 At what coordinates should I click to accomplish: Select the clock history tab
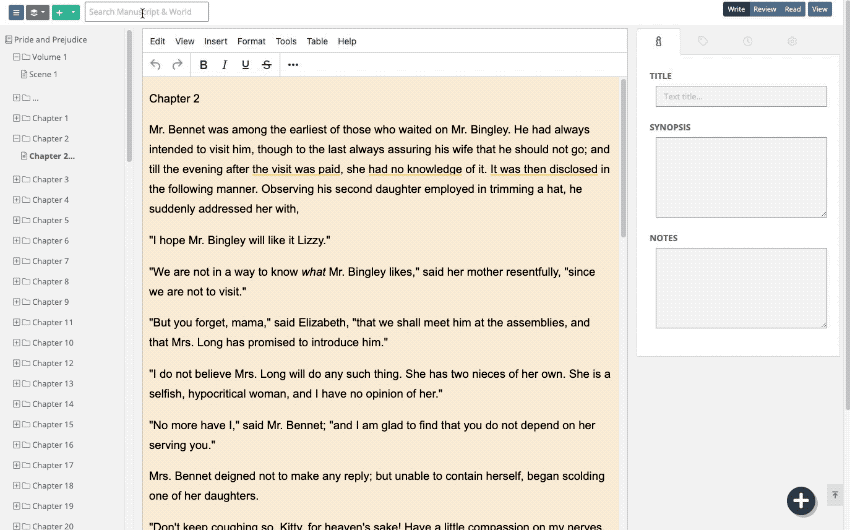[747, 41]
